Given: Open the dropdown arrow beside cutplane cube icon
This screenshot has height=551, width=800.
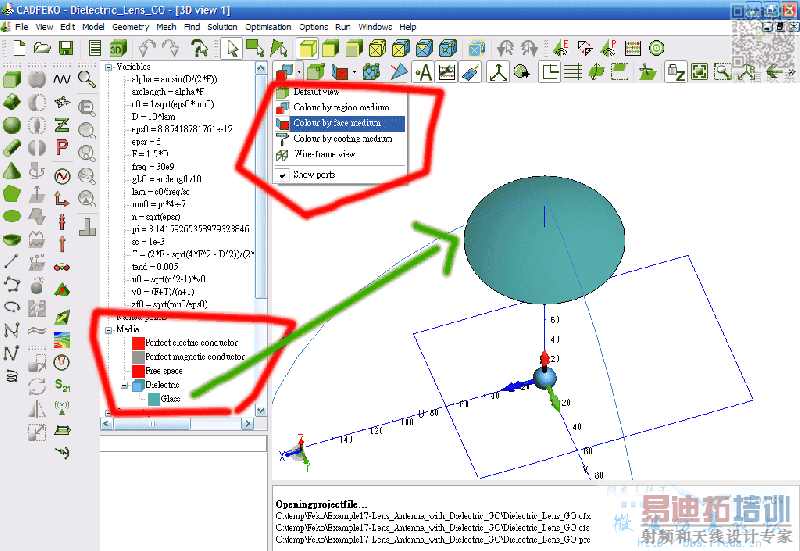Looking at the screenshot, I should tap(355, 72).
